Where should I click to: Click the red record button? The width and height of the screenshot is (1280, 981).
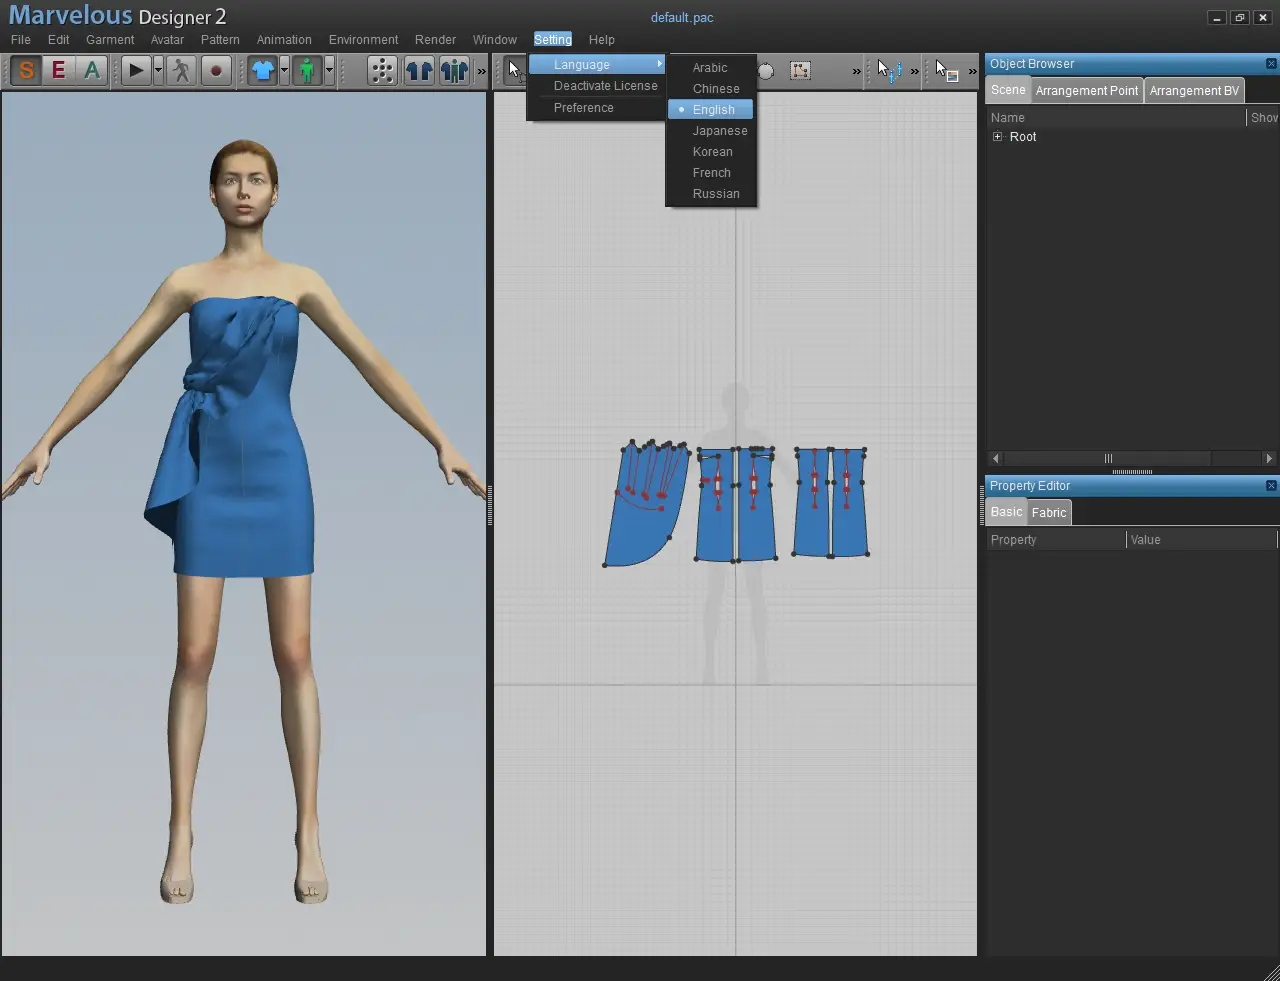216,70
